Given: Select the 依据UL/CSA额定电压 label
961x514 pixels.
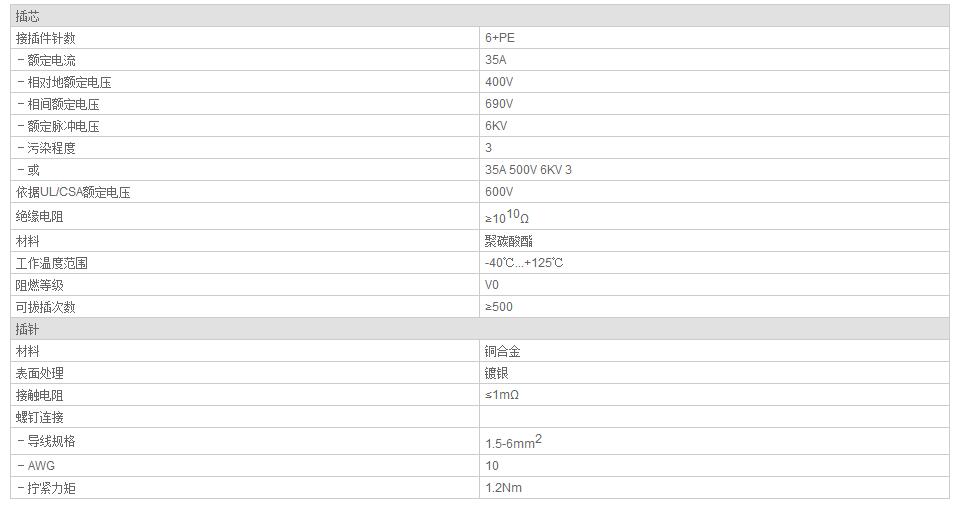Looking at the screenshot, I should click(73, 192).
